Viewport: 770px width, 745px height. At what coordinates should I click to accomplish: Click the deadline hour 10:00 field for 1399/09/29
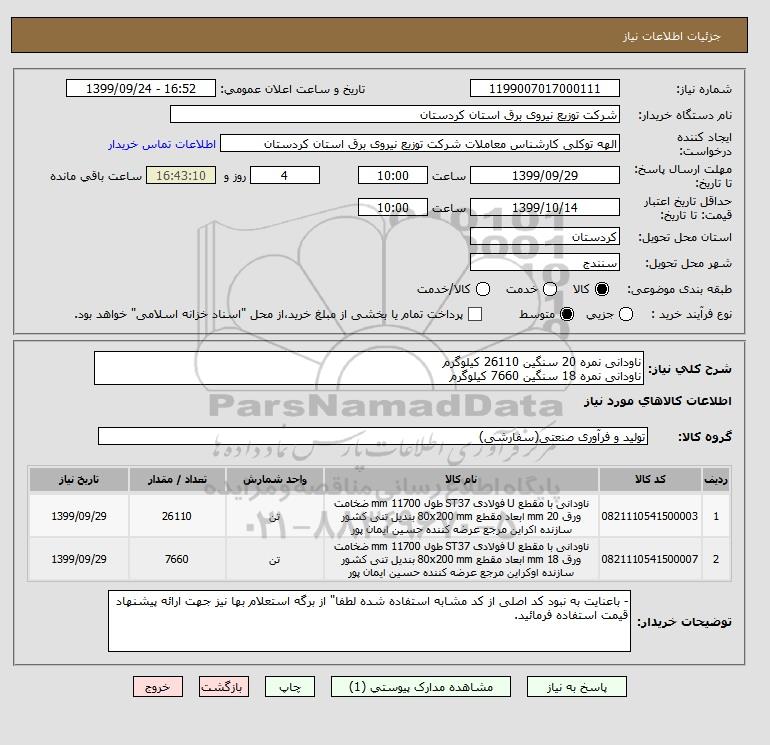point(393,175)
